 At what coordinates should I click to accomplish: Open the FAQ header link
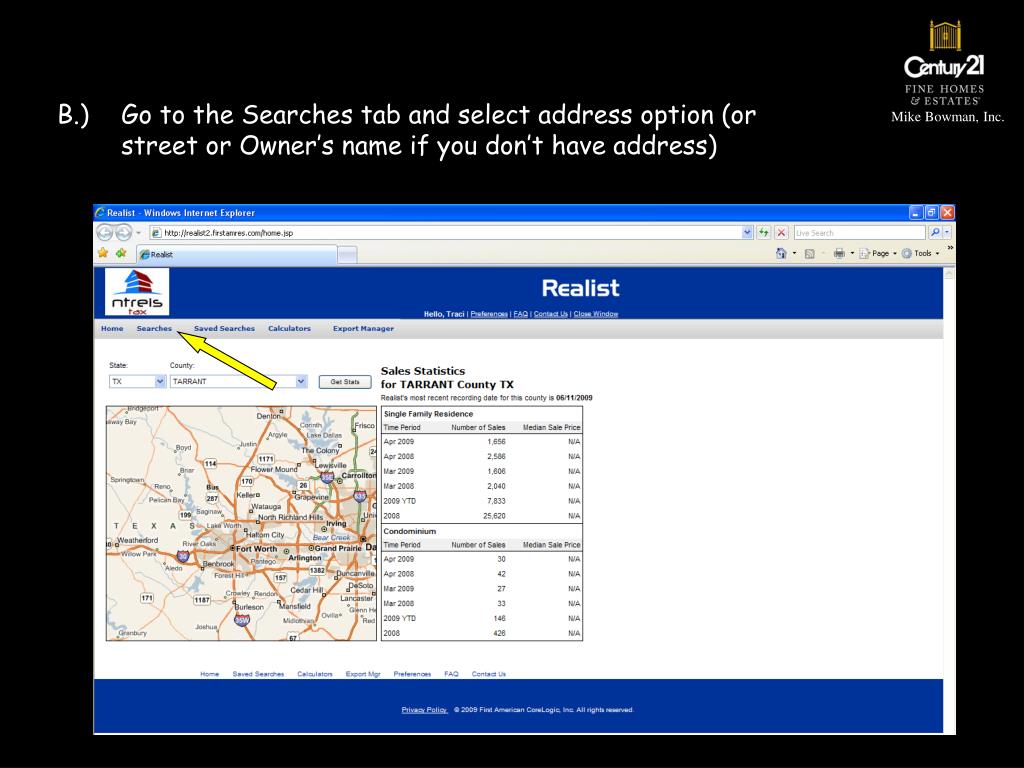(520, 314)
